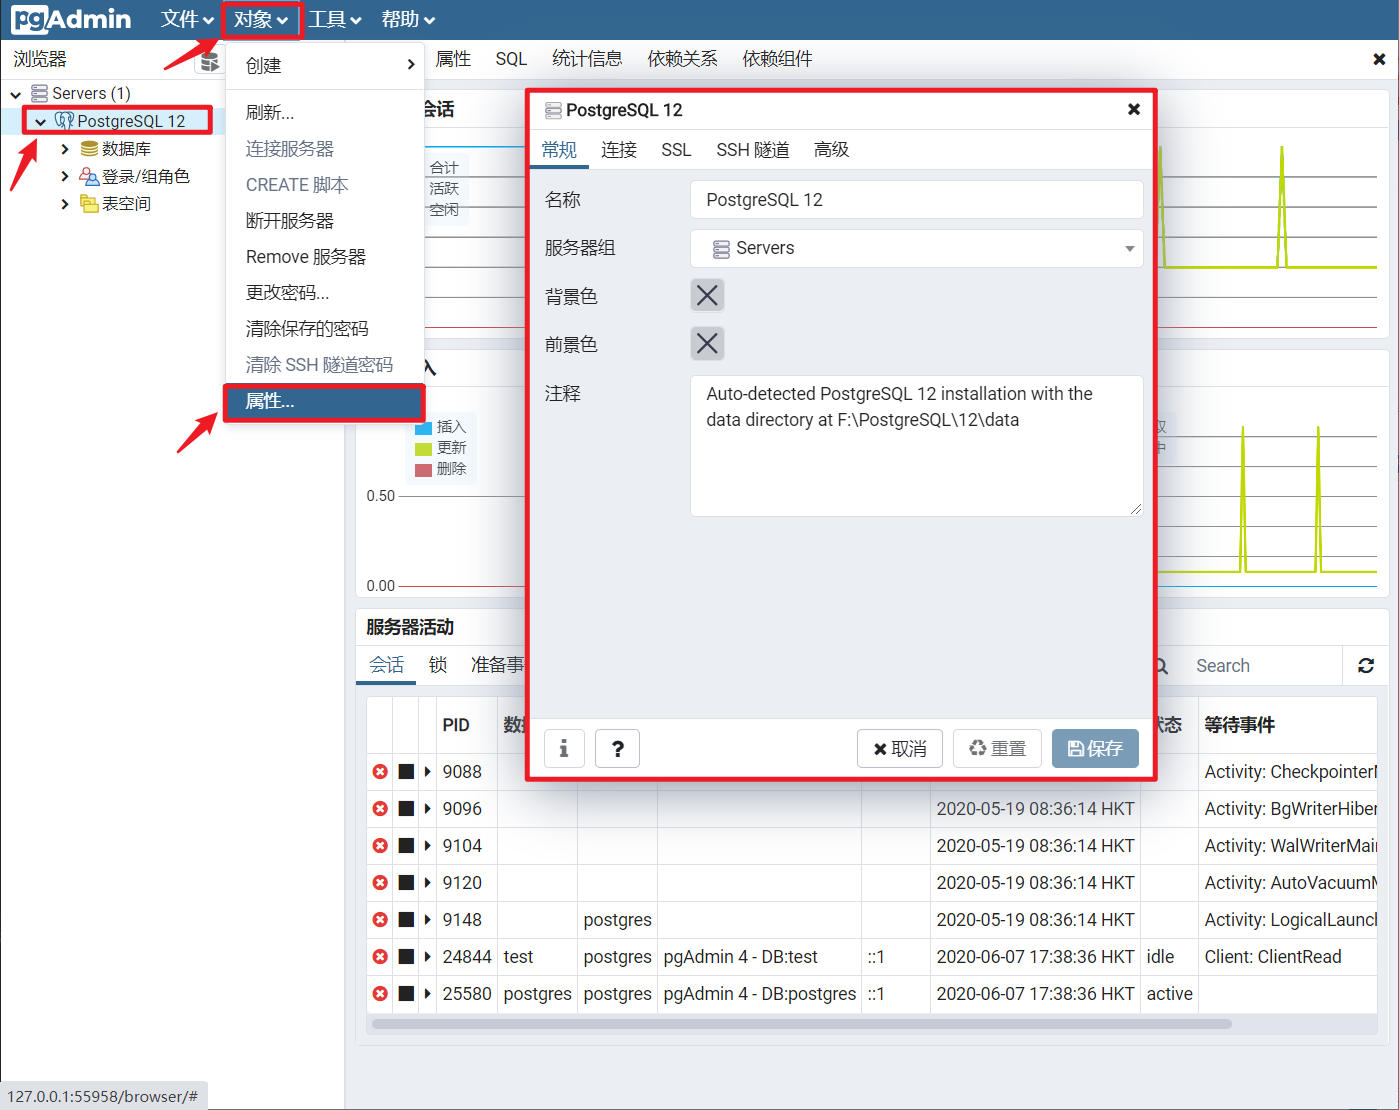1399x1110 pixels.
Task: Choose 清除保存的密码 menu entry
Action: point(325,328)
